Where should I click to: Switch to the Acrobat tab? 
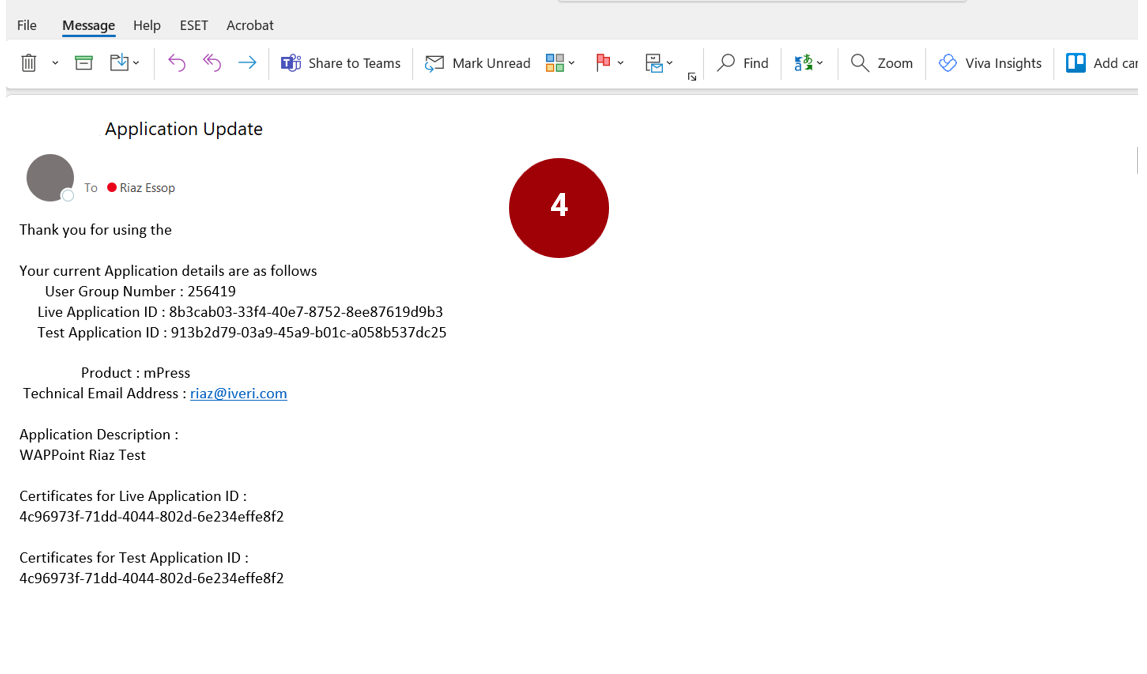pyautogui.click(x=250, y=25)
